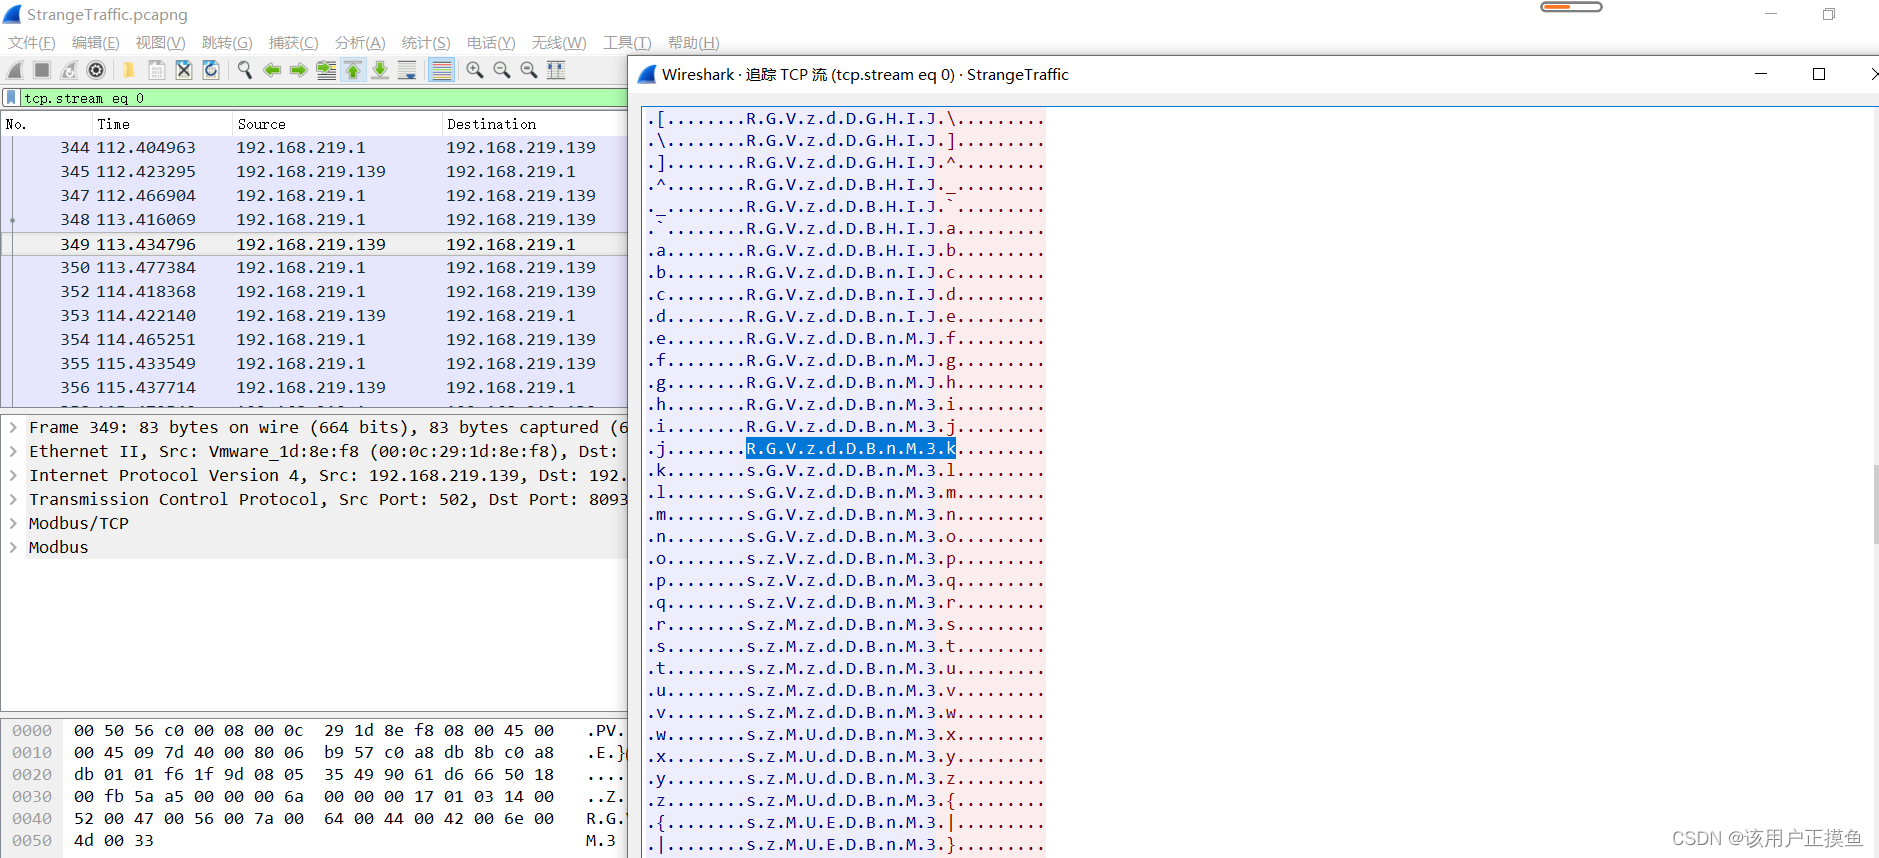Viewport: 1879px width, 858px height.
Task: Open the 编辑(E) menu
Action: [95, 42]
